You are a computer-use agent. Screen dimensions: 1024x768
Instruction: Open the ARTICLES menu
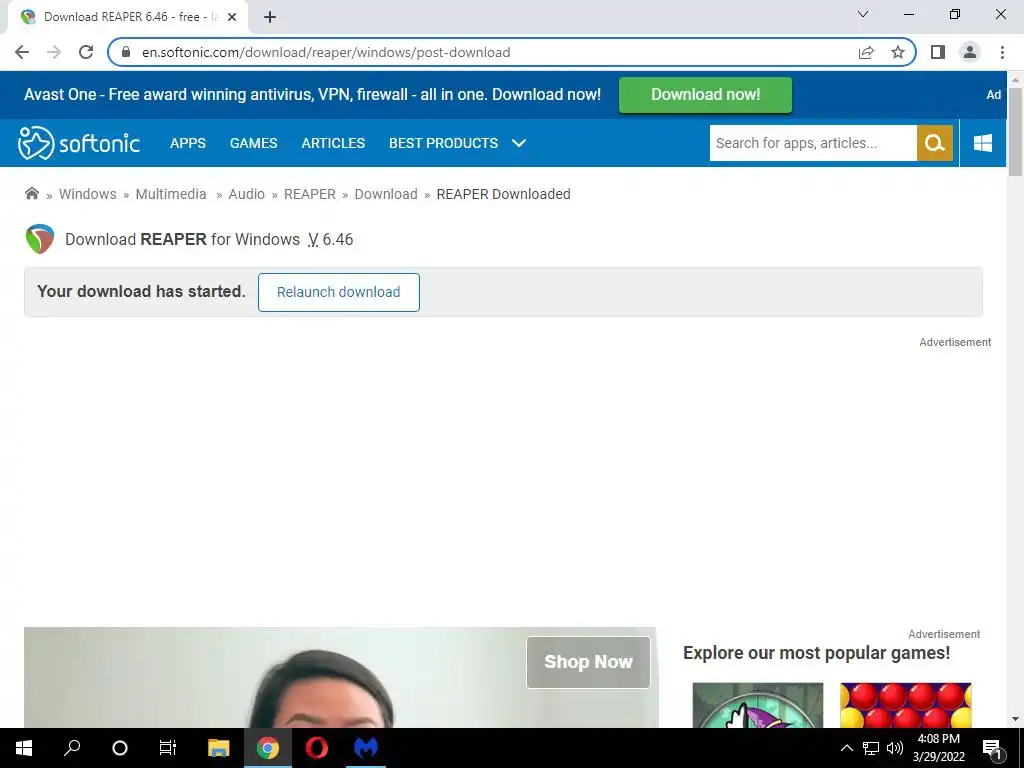tap(333, 143)
